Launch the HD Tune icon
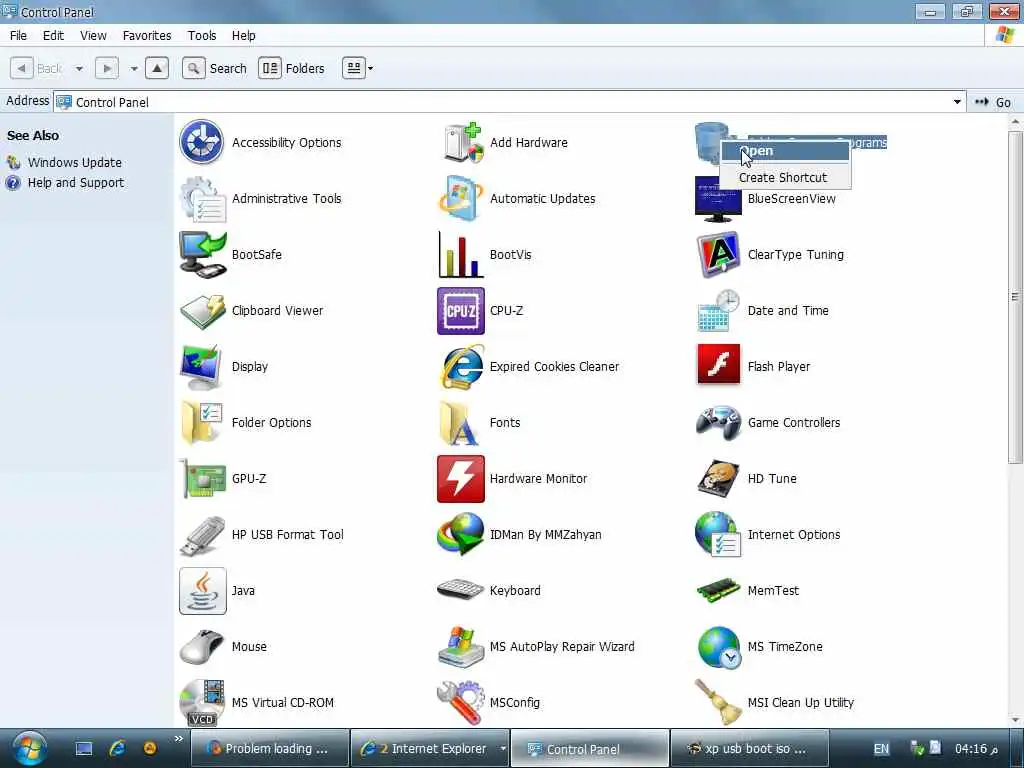 pos(718,479)
